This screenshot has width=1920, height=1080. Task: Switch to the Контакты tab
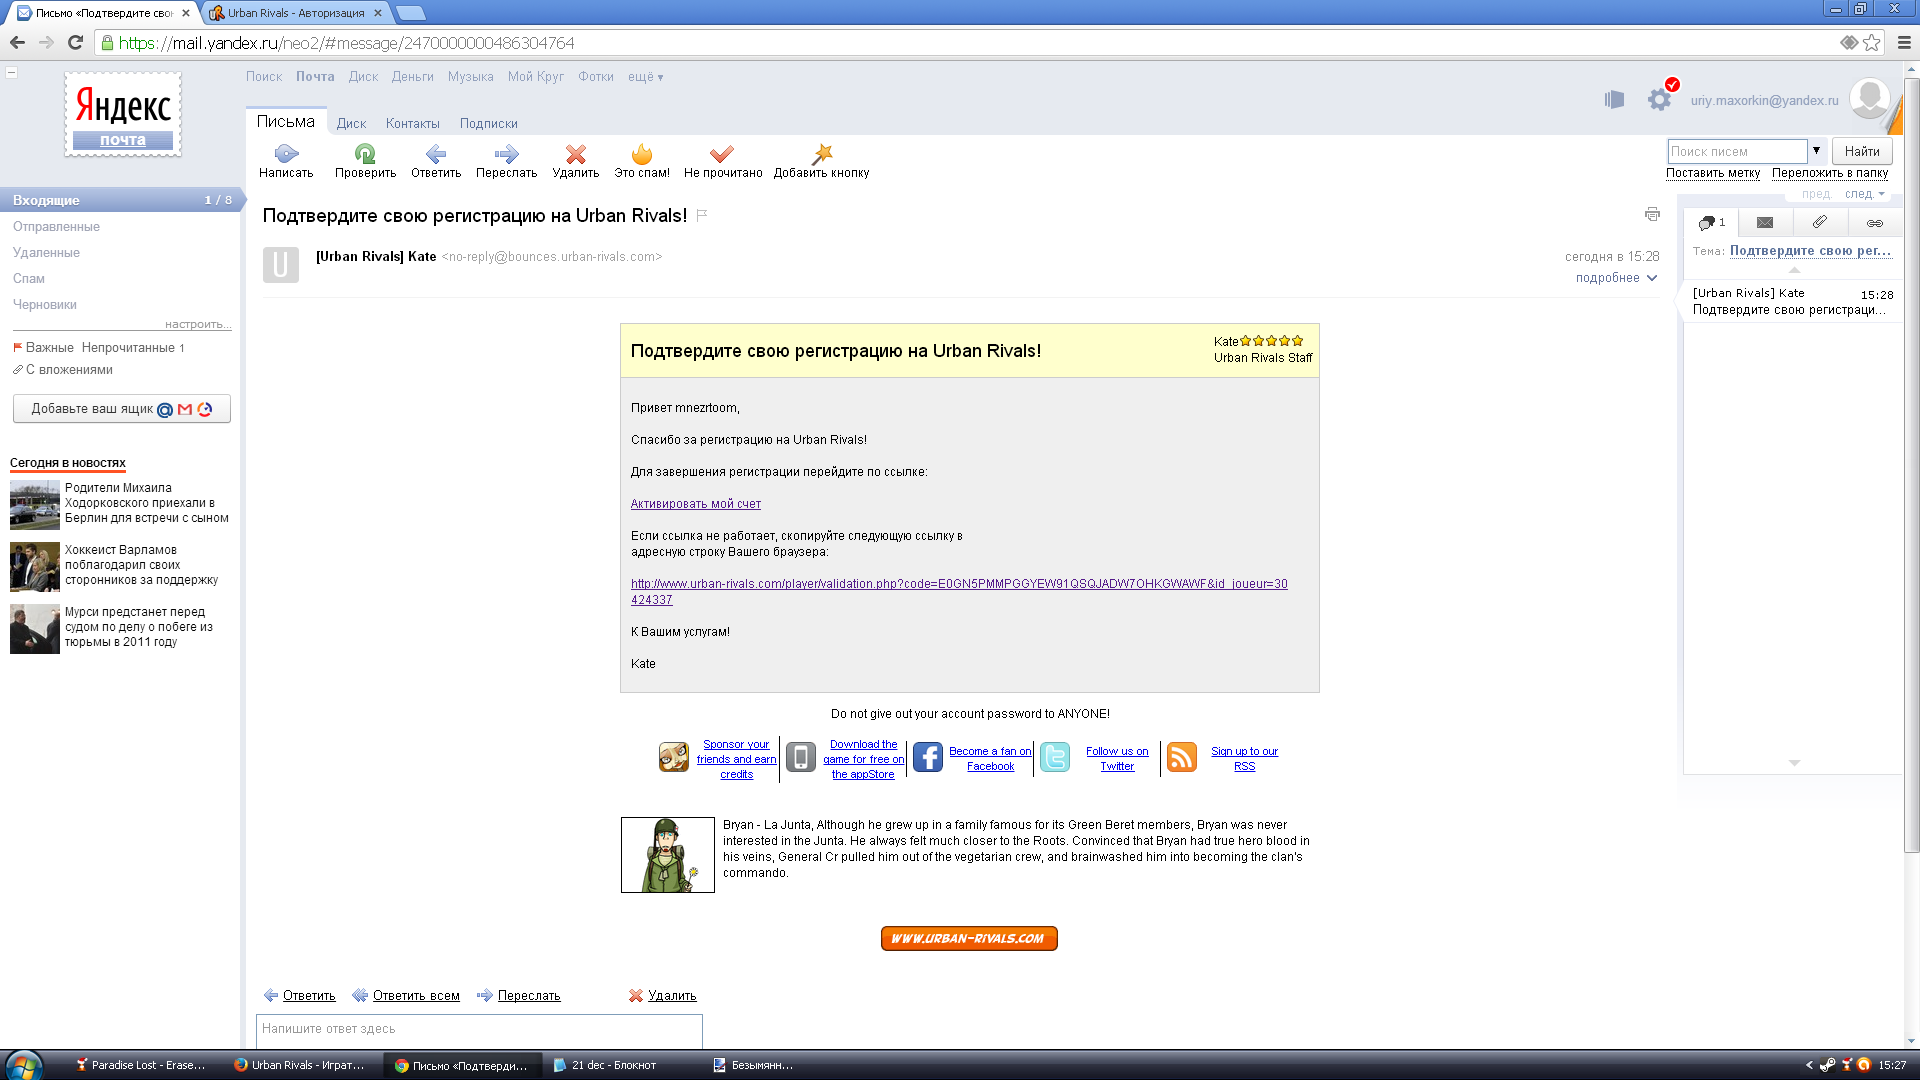(412, 124)
